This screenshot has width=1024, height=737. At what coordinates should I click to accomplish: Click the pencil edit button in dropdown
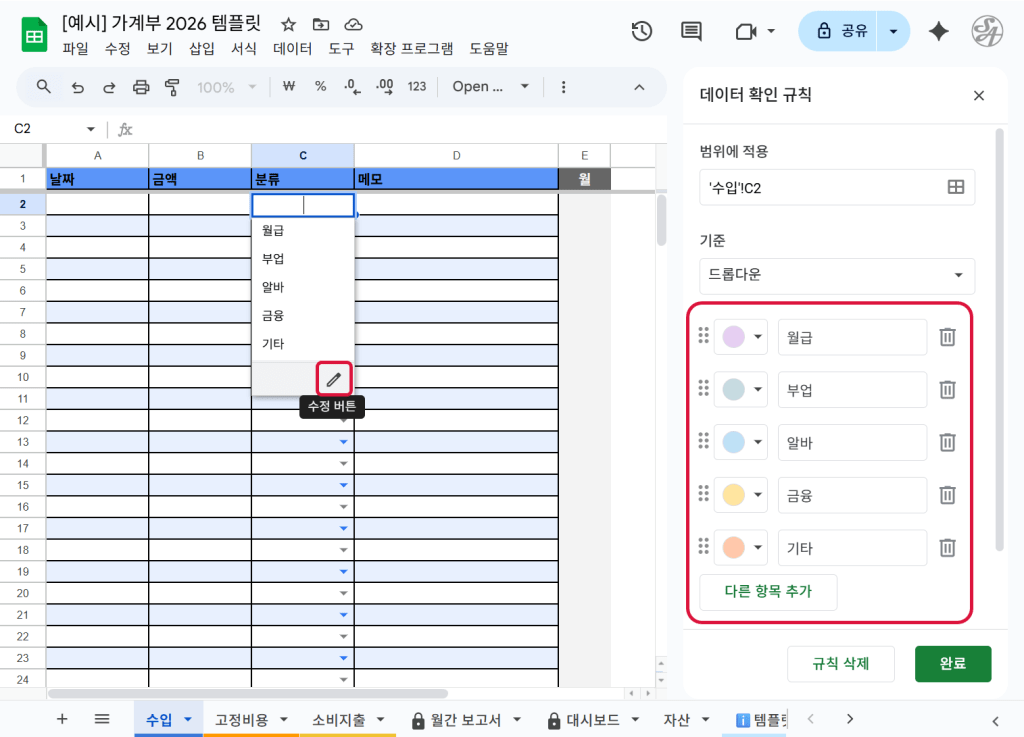(334, 379)
